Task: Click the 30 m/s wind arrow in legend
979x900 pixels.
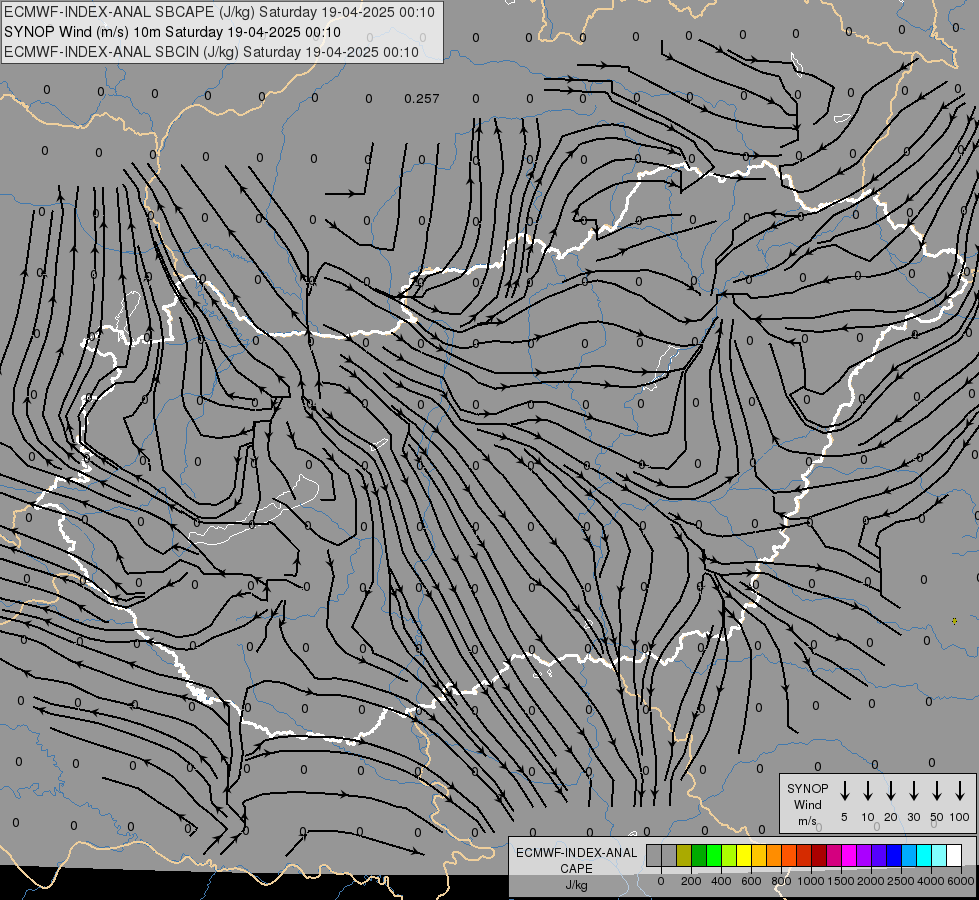Action: click(x=913, y=791)
